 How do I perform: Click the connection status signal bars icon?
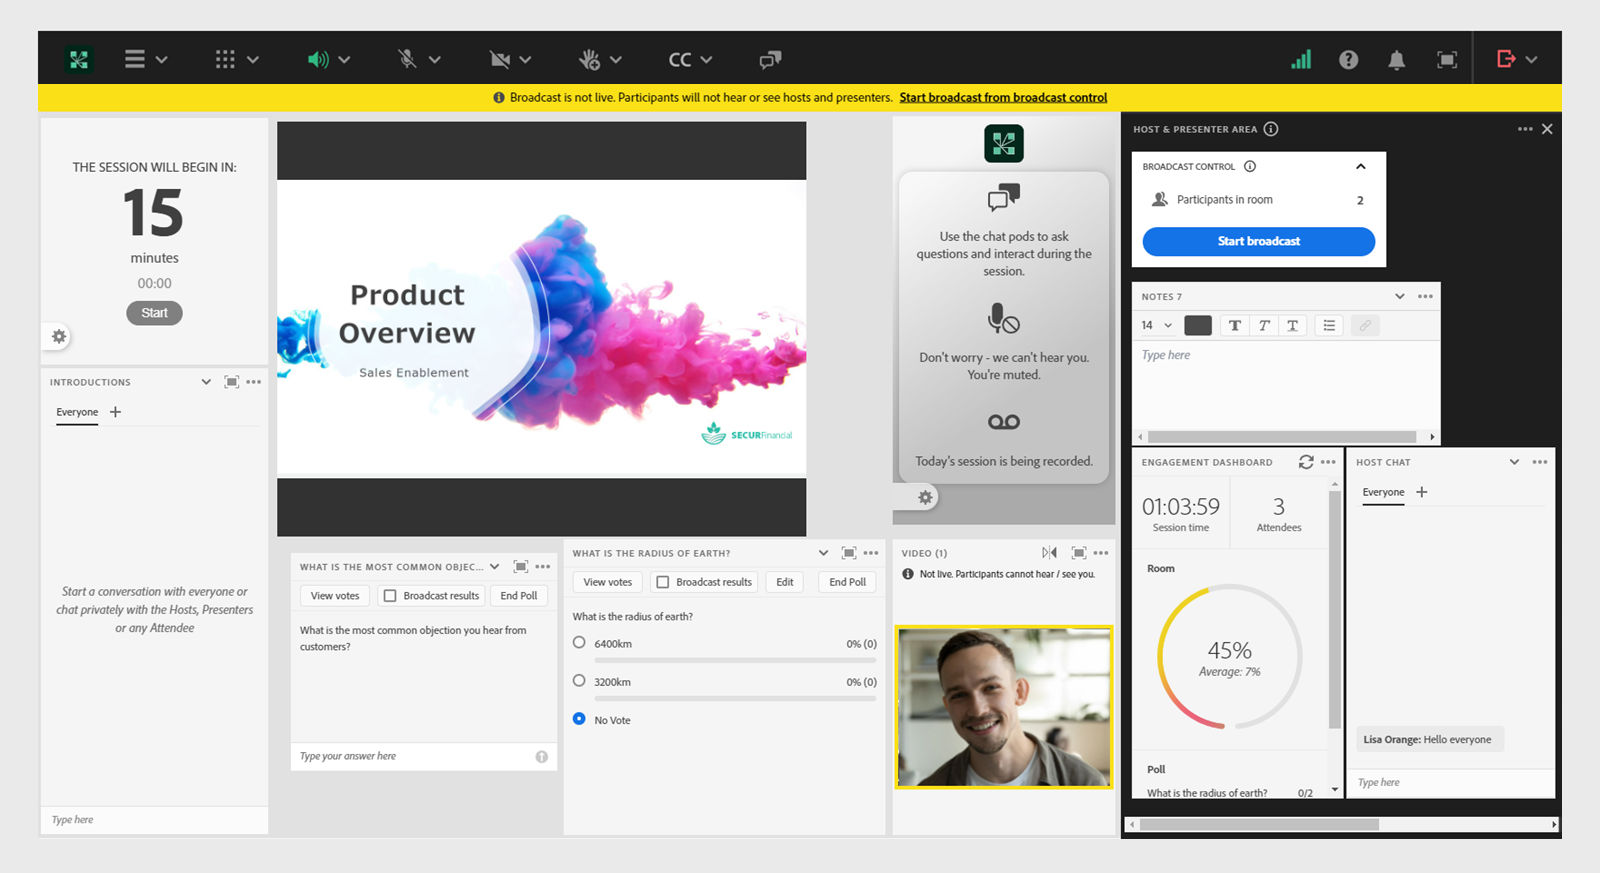(x=1300, y=60)
